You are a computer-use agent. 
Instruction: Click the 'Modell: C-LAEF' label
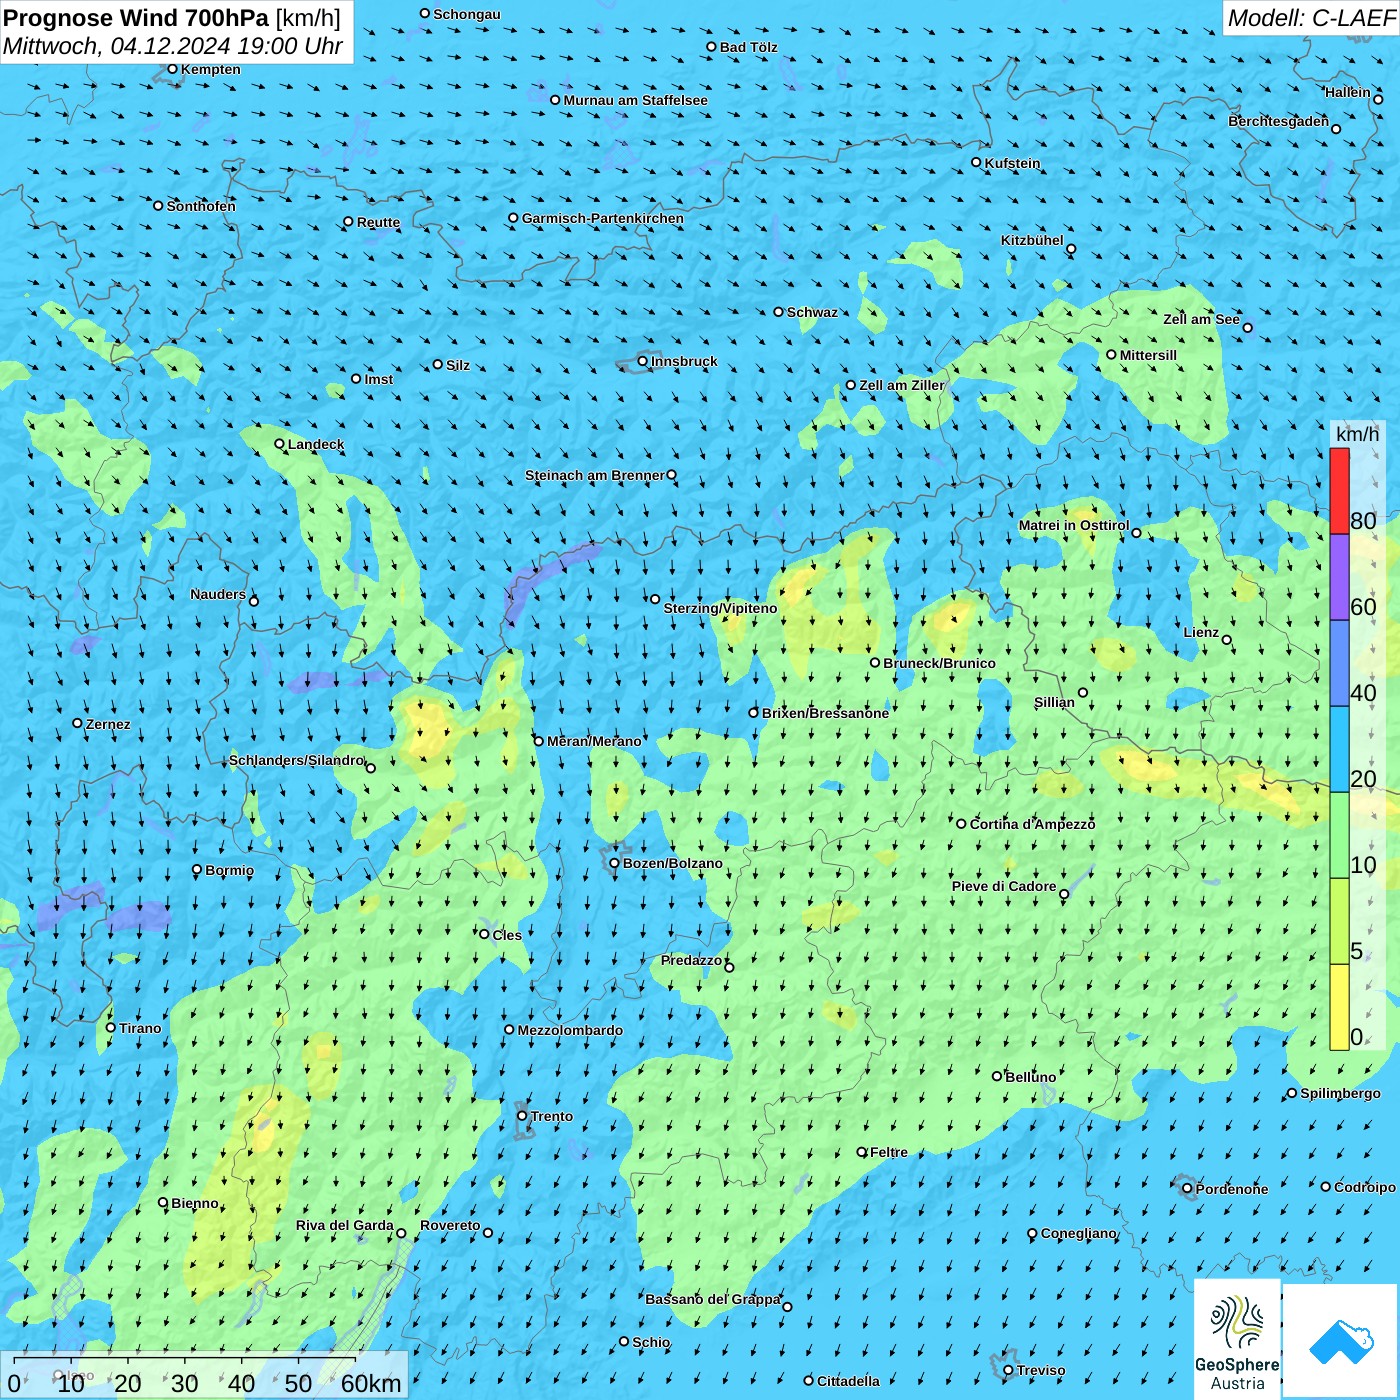coord(1310,18)
